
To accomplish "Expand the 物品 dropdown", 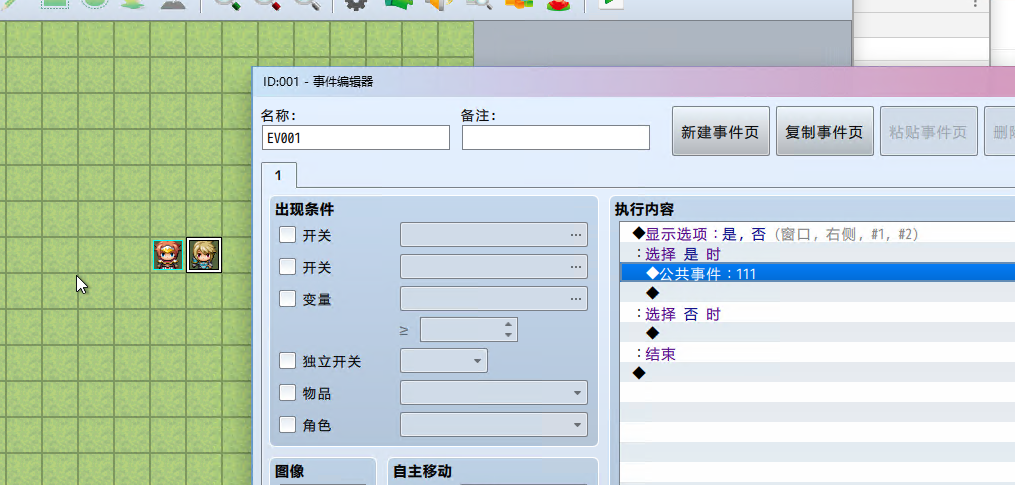I will 494,392.
